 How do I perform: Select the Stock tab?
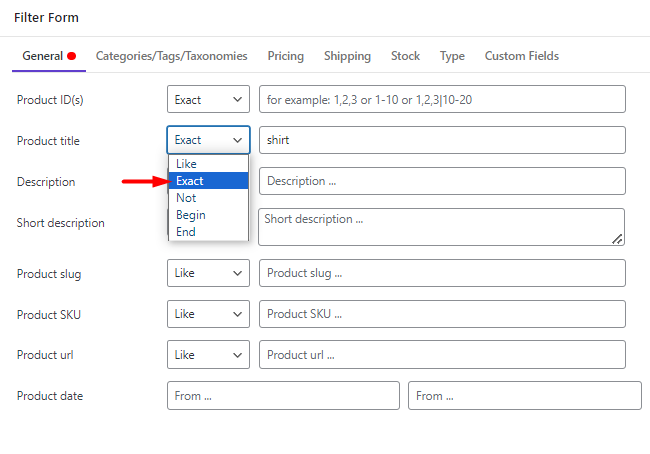pyautogui.click(x=405, y=56)
